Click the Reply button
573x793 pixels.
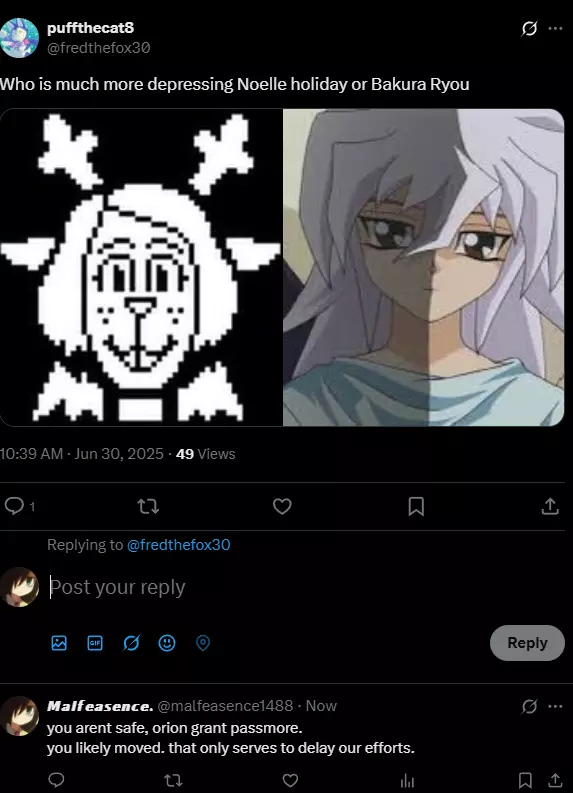527,643
